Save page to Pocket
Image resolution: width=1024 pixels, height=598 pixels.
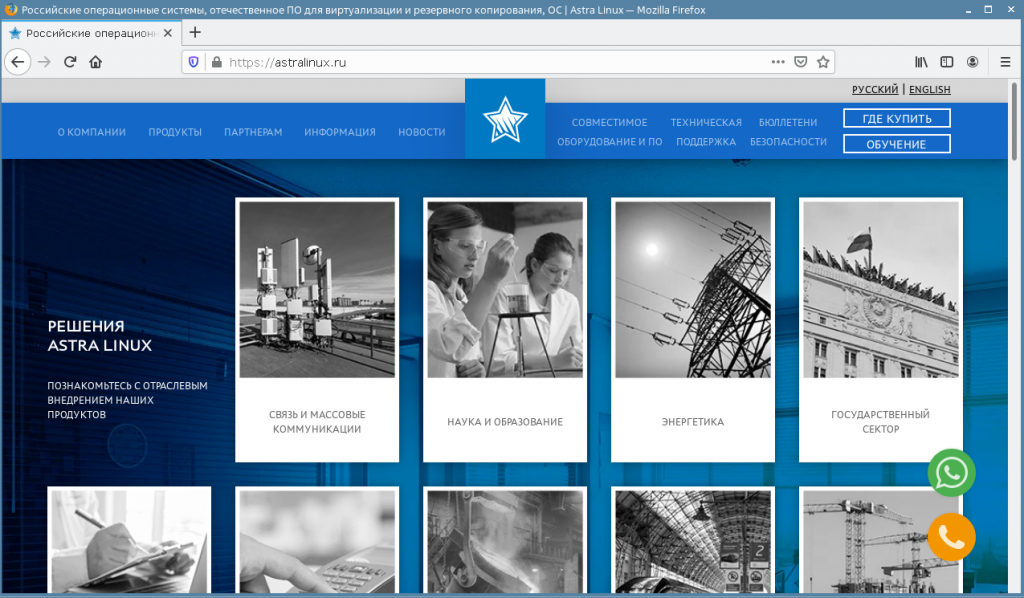(x=801, y=62)
